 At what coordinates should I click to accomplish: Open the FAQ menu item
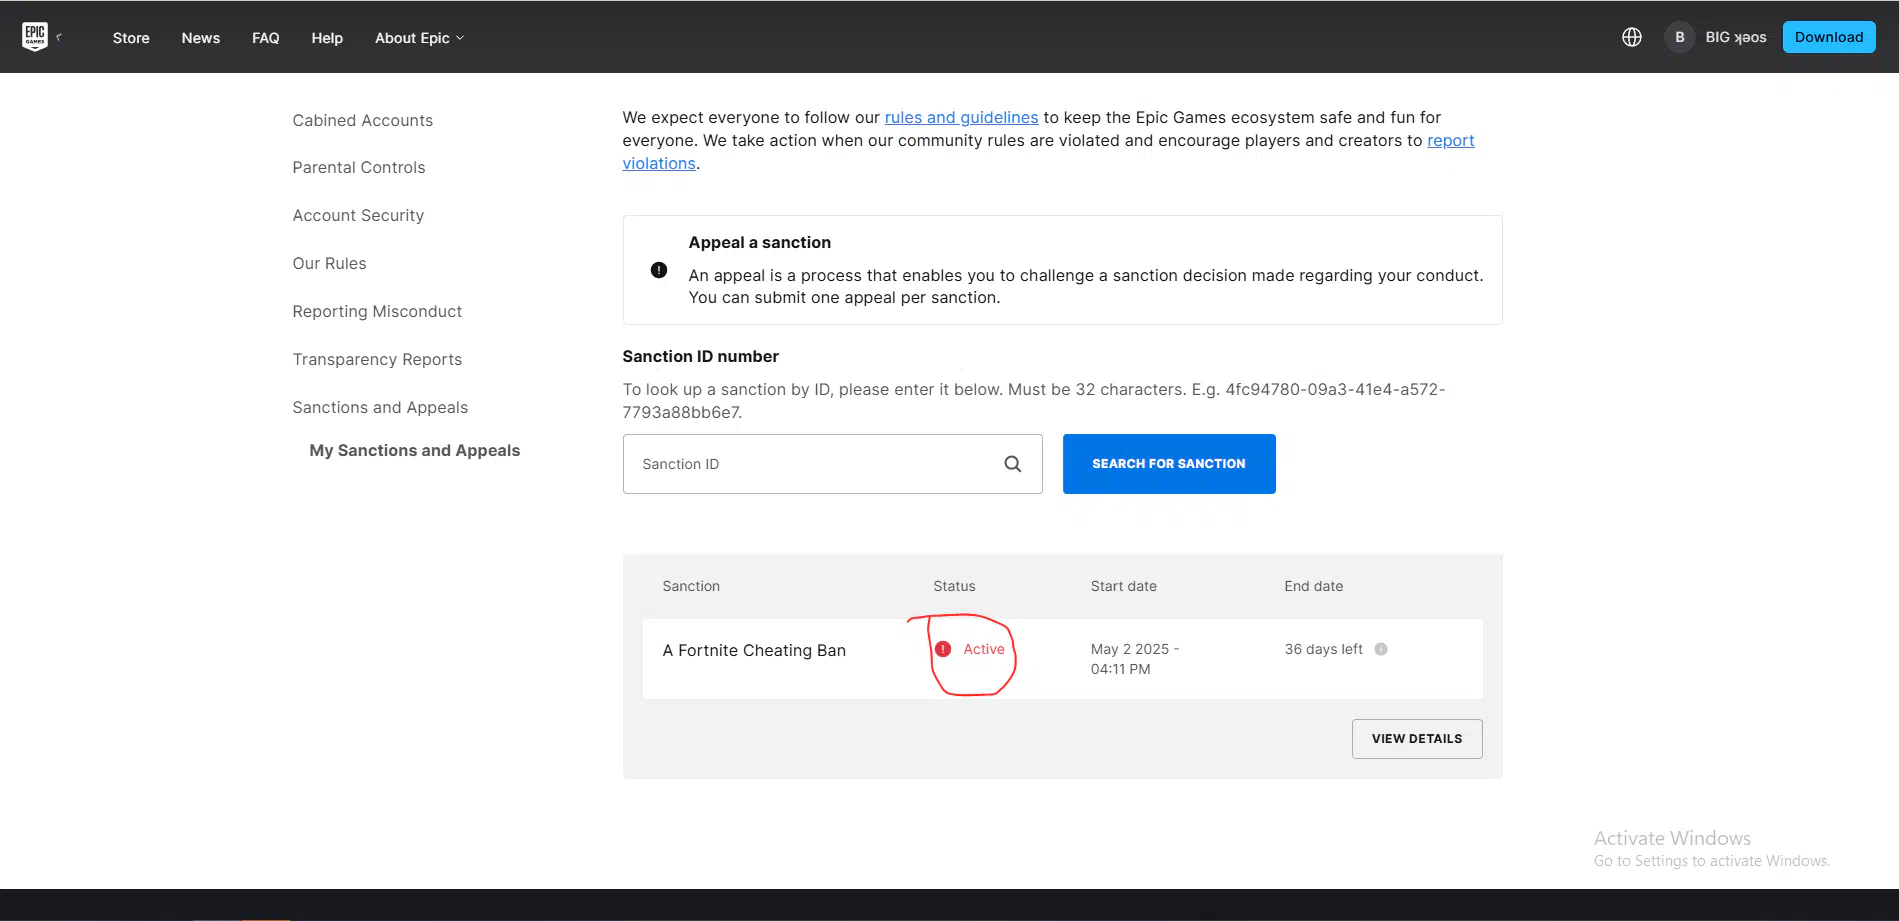[x=266, y=38]
